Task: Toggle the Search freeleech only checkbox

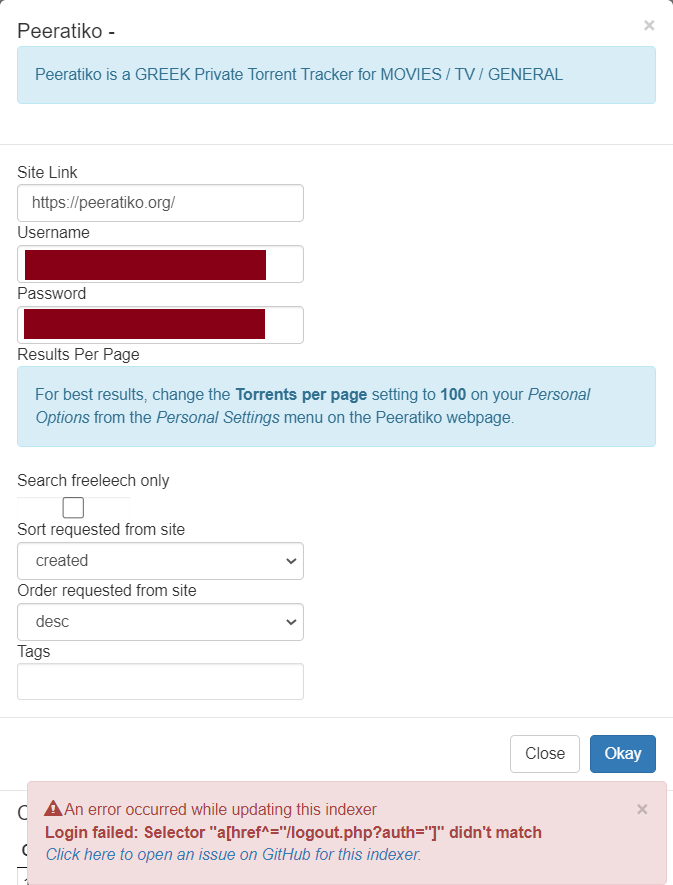Action: tap(73, 507)
